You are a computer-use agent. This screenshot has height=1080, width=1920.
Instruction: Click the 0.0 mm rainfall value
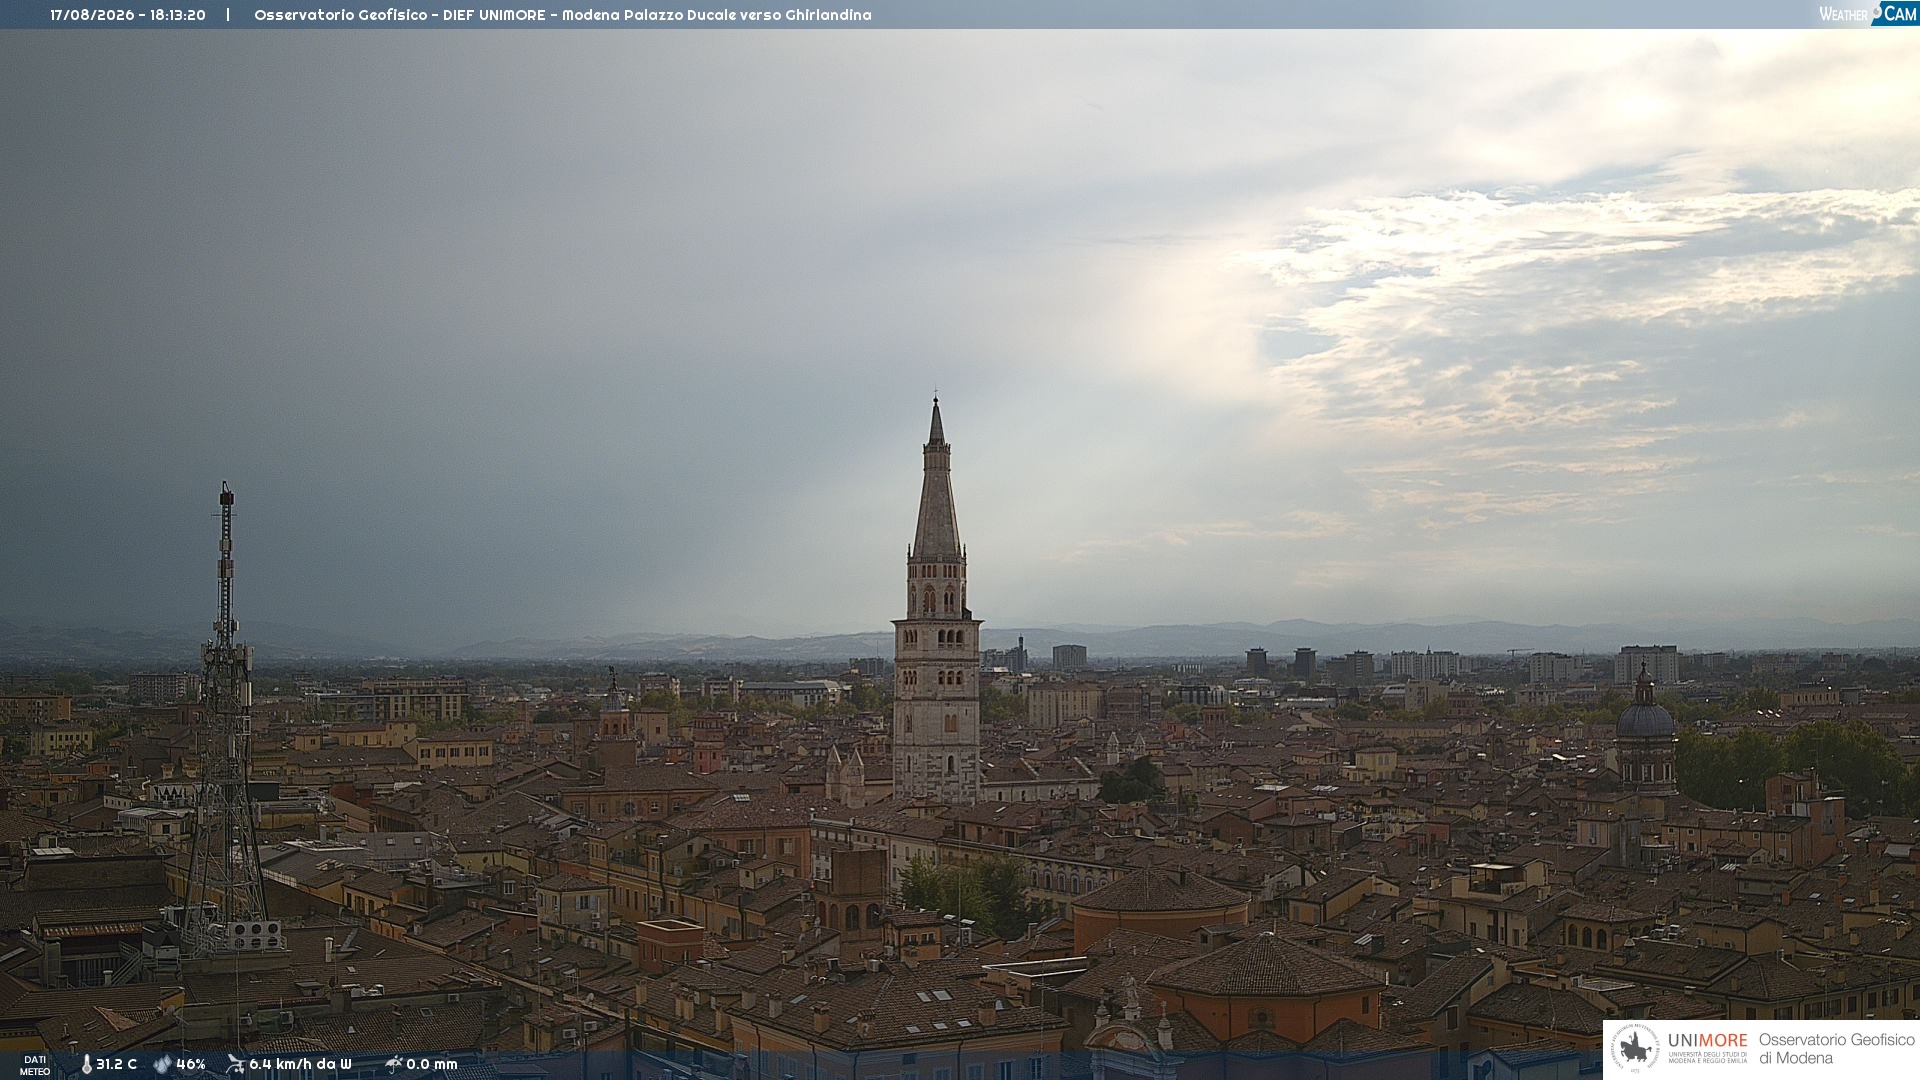432,1064
